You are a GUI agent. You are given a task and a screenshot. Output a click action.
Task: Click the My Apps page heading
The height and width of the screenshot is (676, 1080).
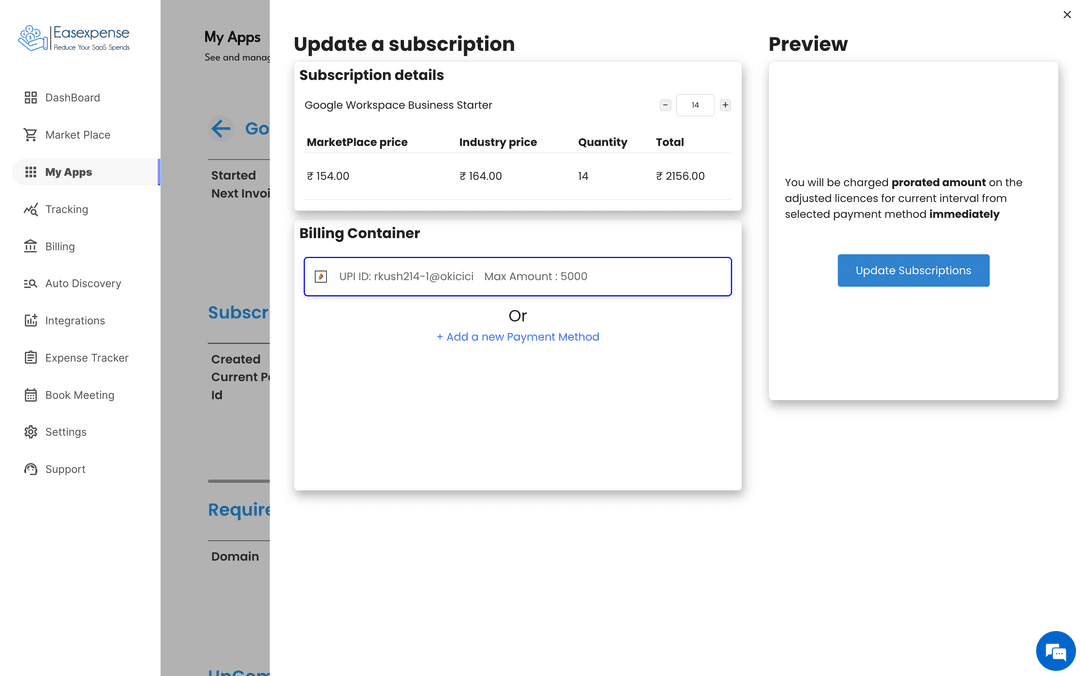(x=232, y=37)
